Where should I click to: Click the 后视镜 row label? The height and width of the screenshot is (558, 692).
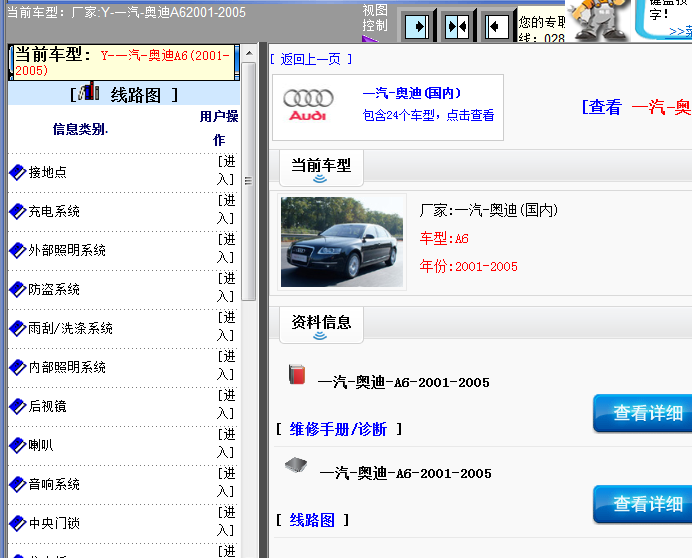pos(48,406)
